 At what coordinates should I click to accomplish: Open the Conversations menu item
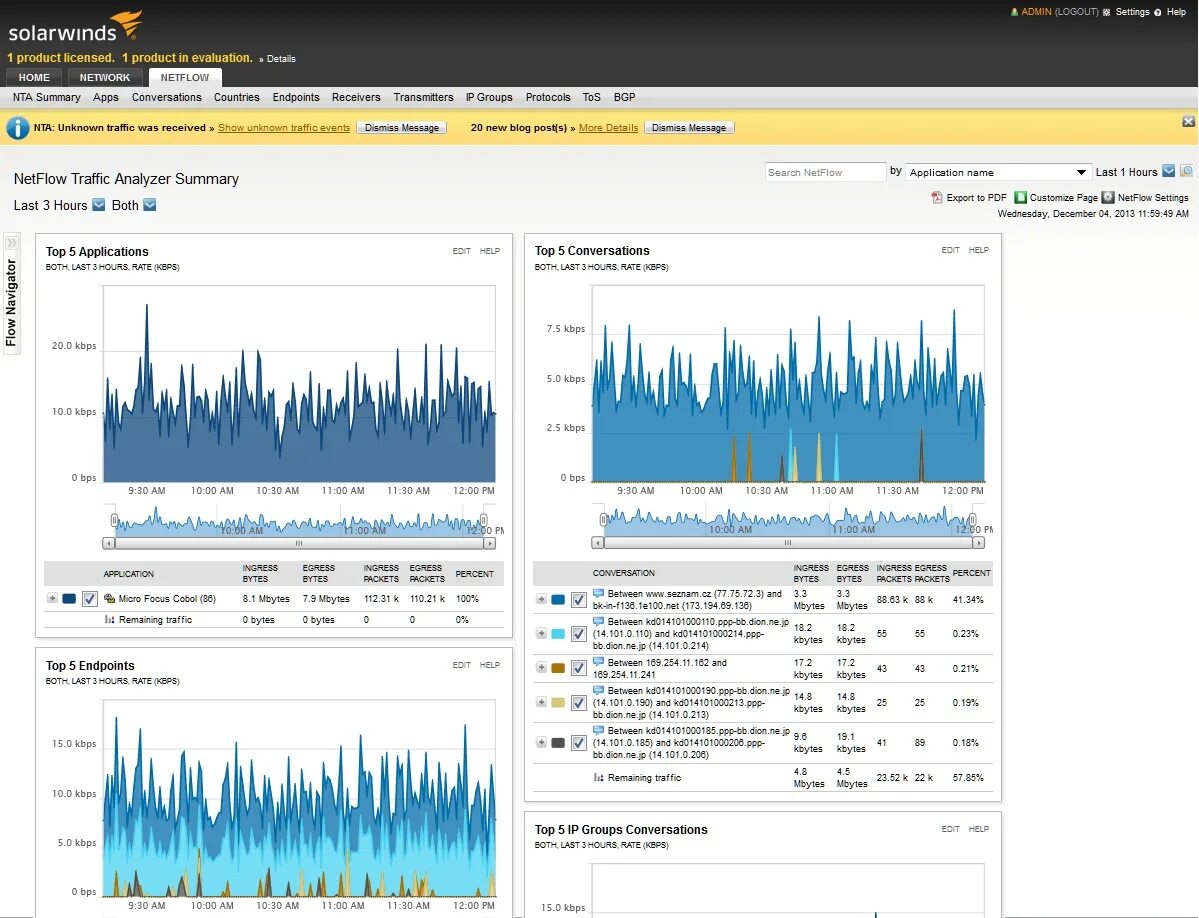166,97
